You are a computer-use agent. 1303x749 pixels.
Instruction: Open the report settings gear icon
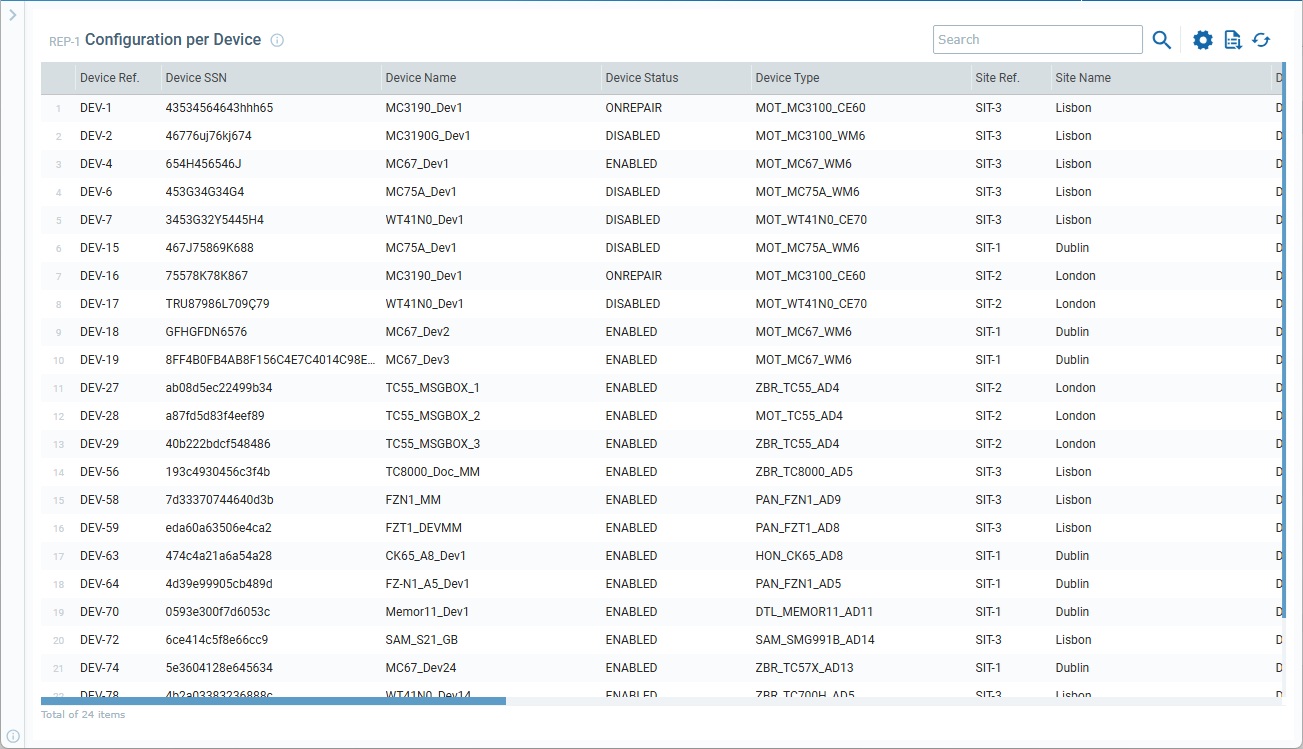coord(1202,39)
